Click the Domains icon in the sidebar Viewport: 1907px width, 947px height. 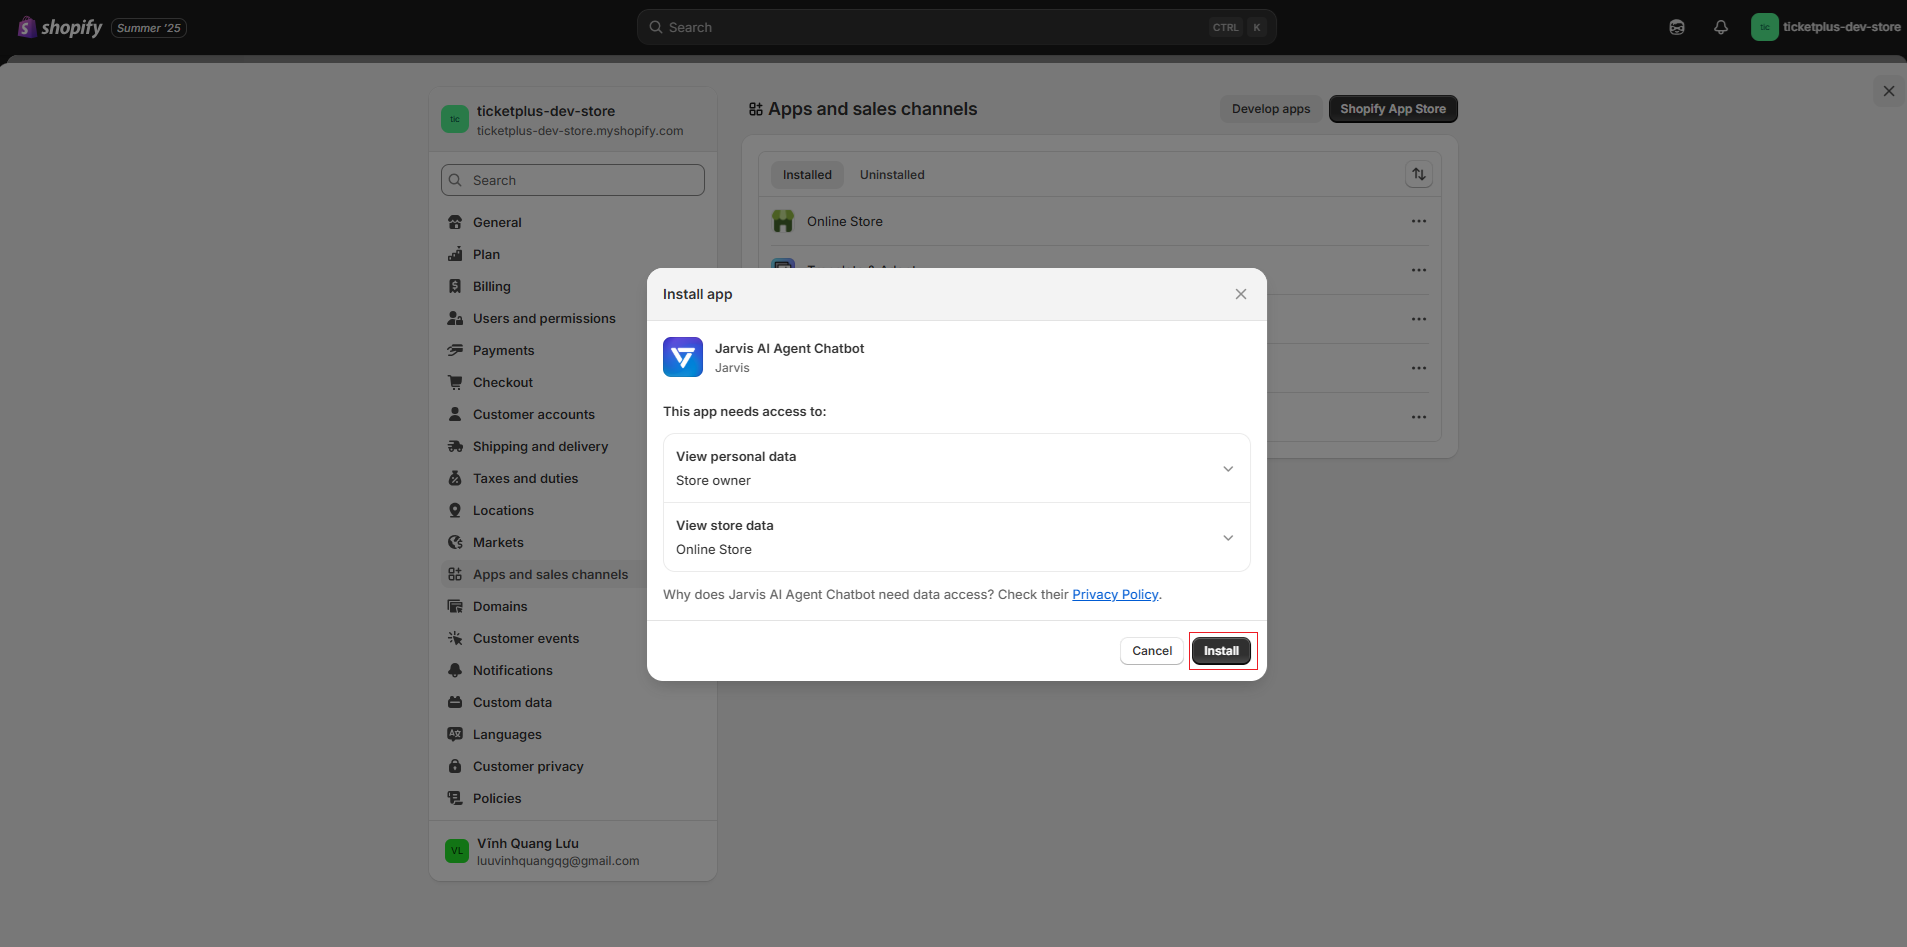coord(455,606)
